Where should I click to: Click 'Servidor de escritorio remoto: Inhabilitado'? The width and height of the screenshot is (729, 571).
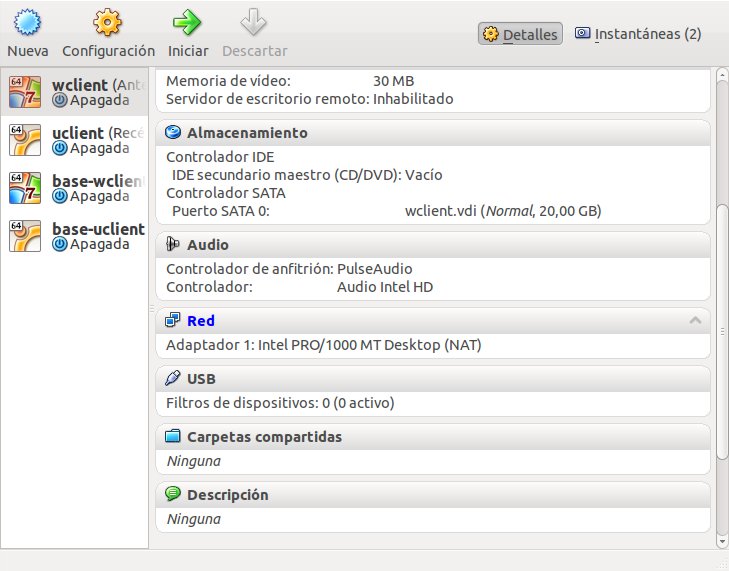[310, 99]
